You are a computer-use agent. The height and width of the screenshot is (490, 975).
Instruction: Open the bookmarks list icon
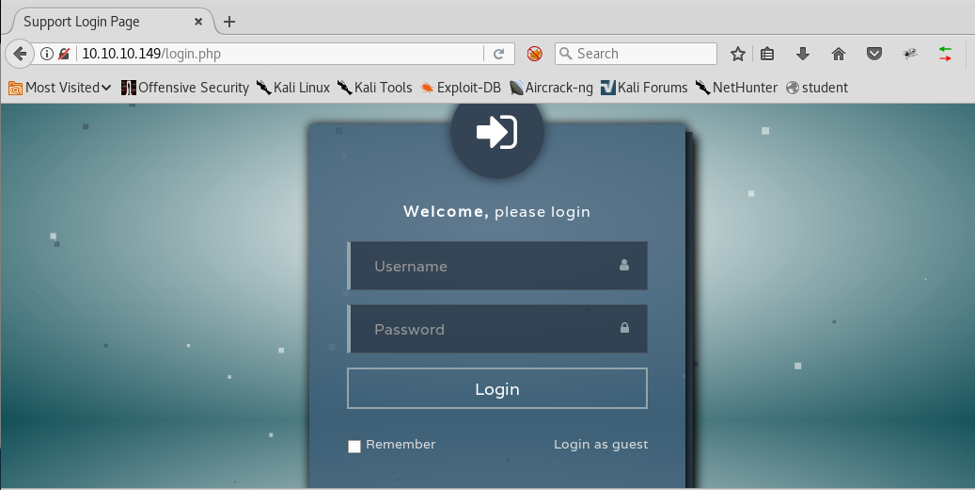click(x=767, y=54)
